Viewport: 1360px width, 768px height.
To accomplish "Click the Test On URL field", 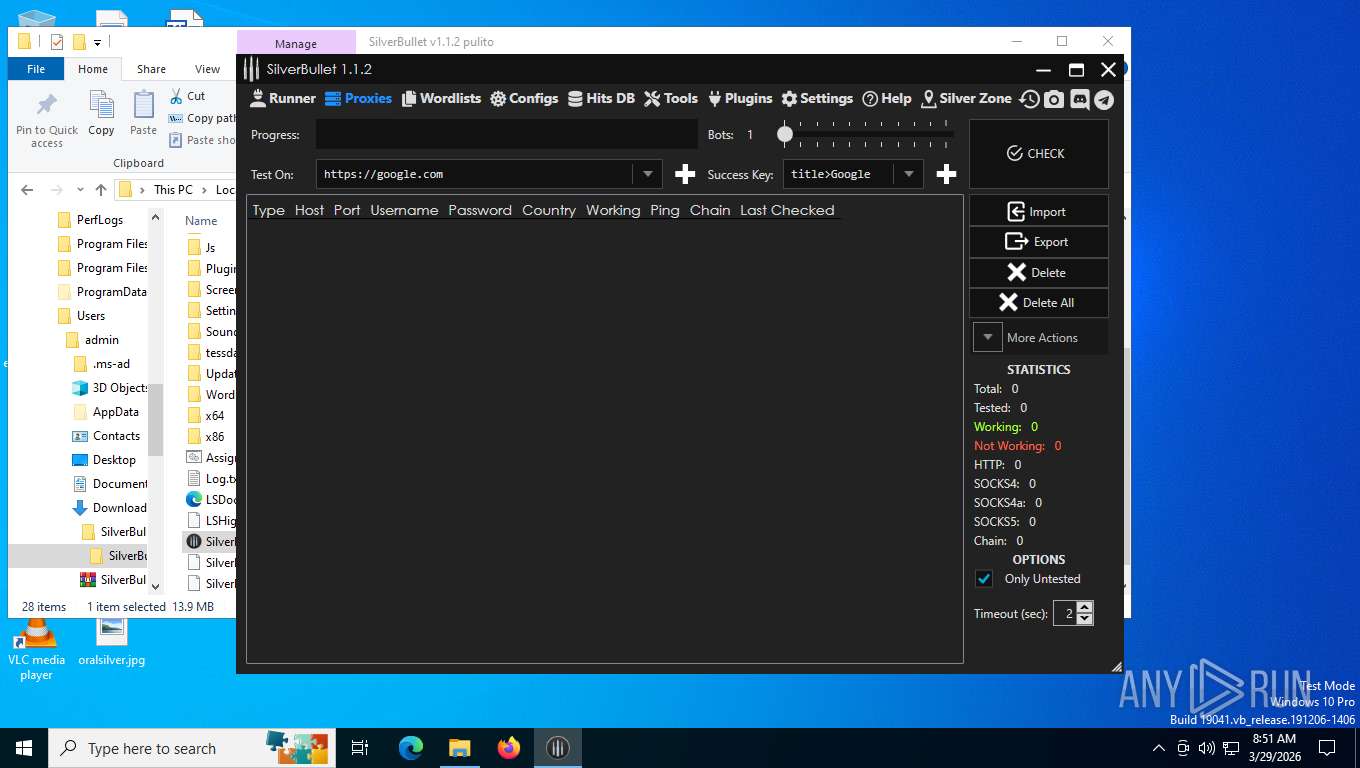I will point(475,174).
